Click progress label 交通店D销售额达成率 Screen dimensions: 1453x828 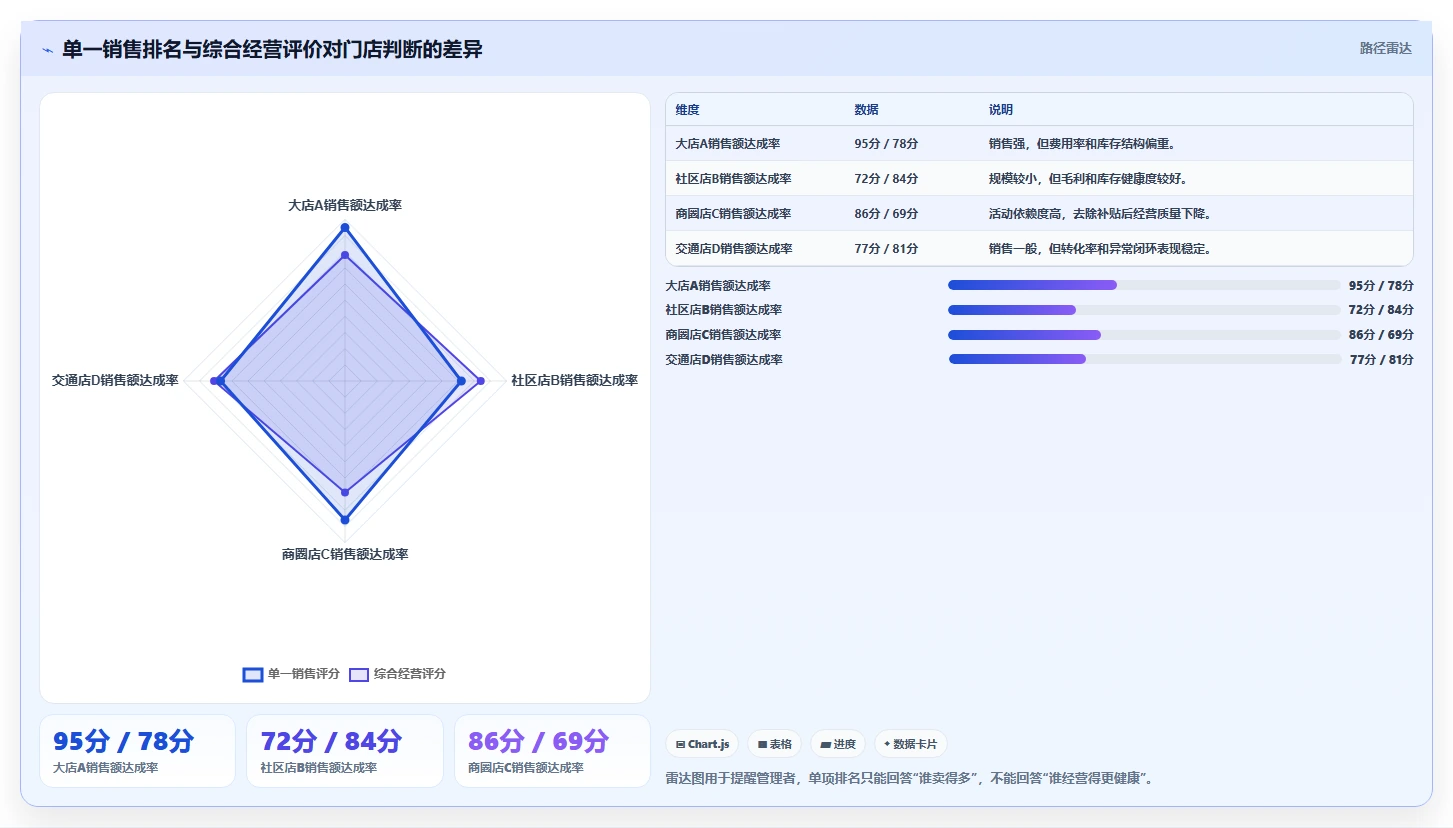pyautogui.click(x=724, y=360)
